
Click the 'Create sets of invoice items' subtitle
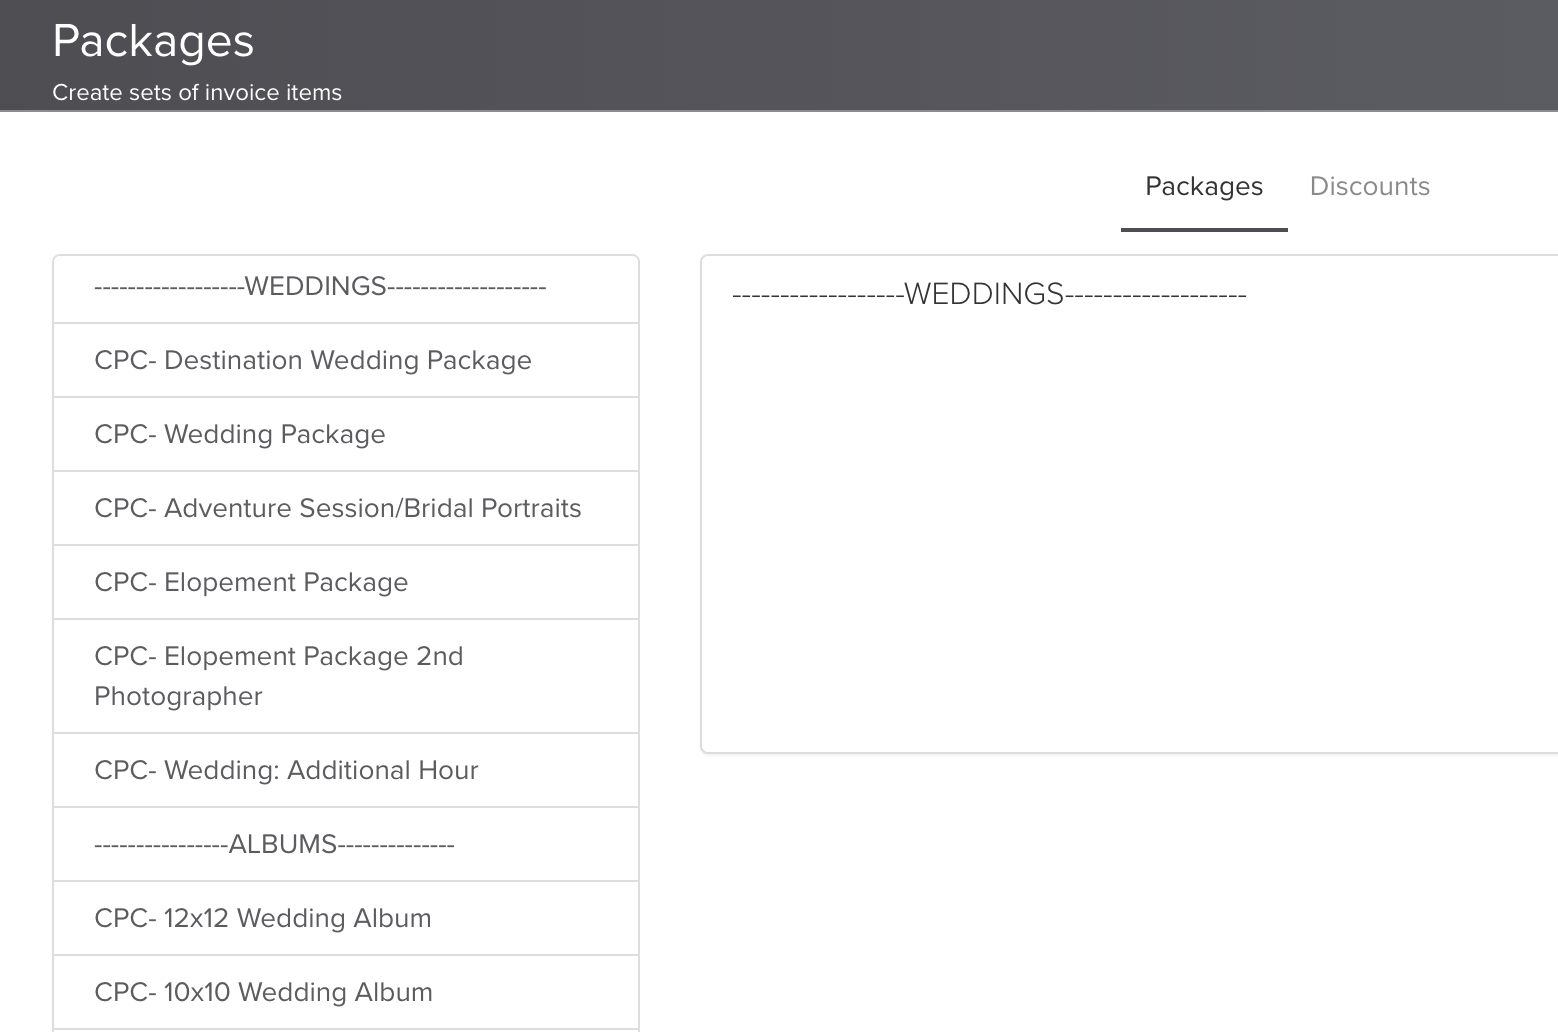pyautogui.click(x=197, y=93)
